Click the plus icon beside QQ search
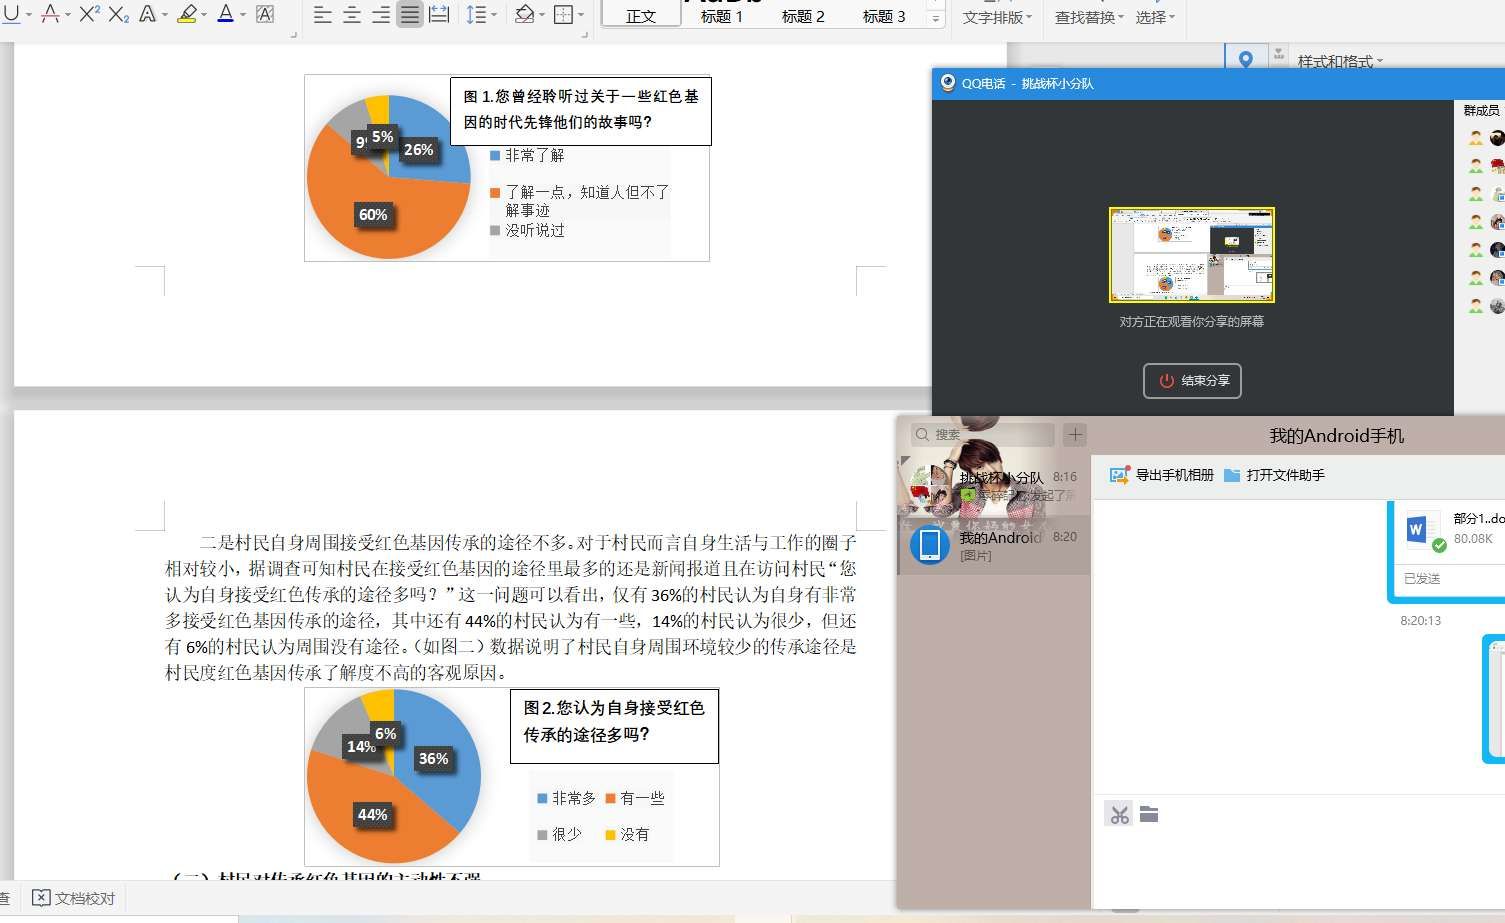This screenshot has width=1505, height=923. coord(1075,435)
